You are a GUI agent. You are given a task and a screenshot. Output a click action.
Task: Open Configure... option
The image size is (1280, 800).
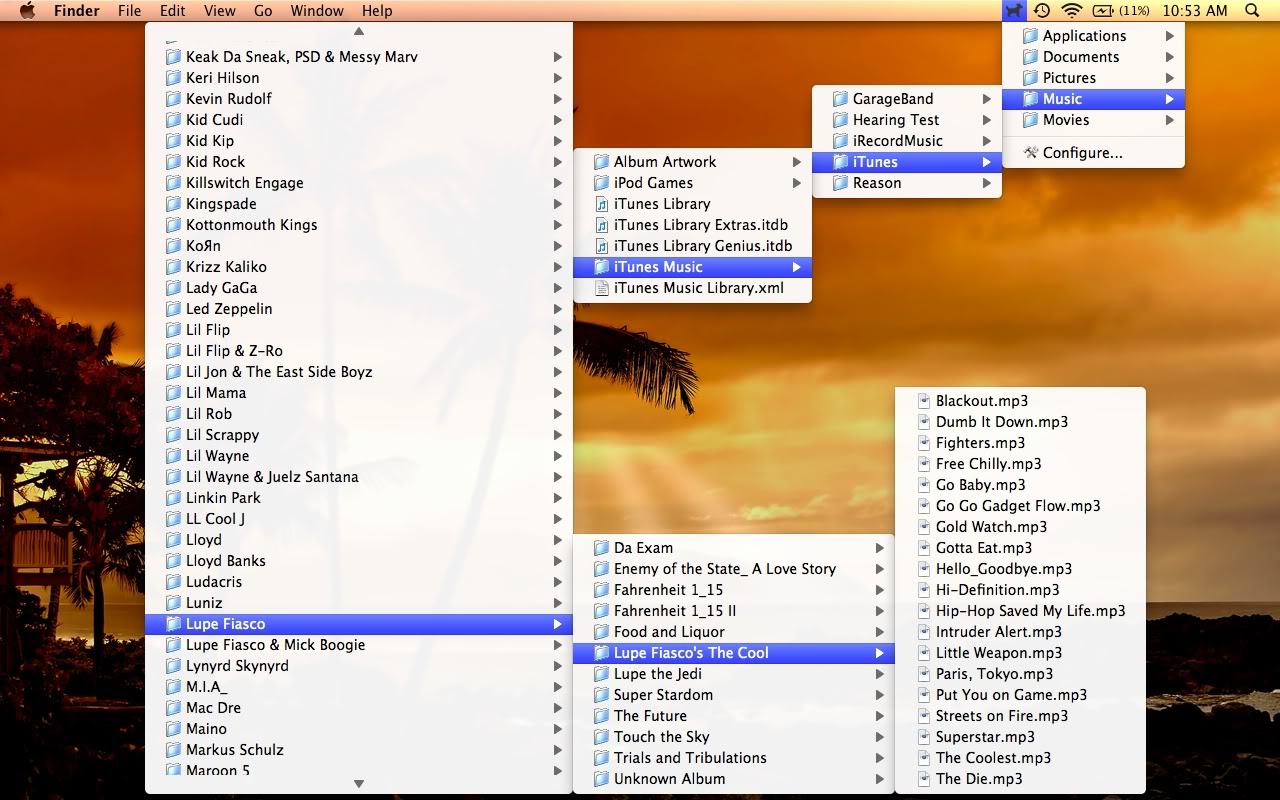pos(1093,153)
